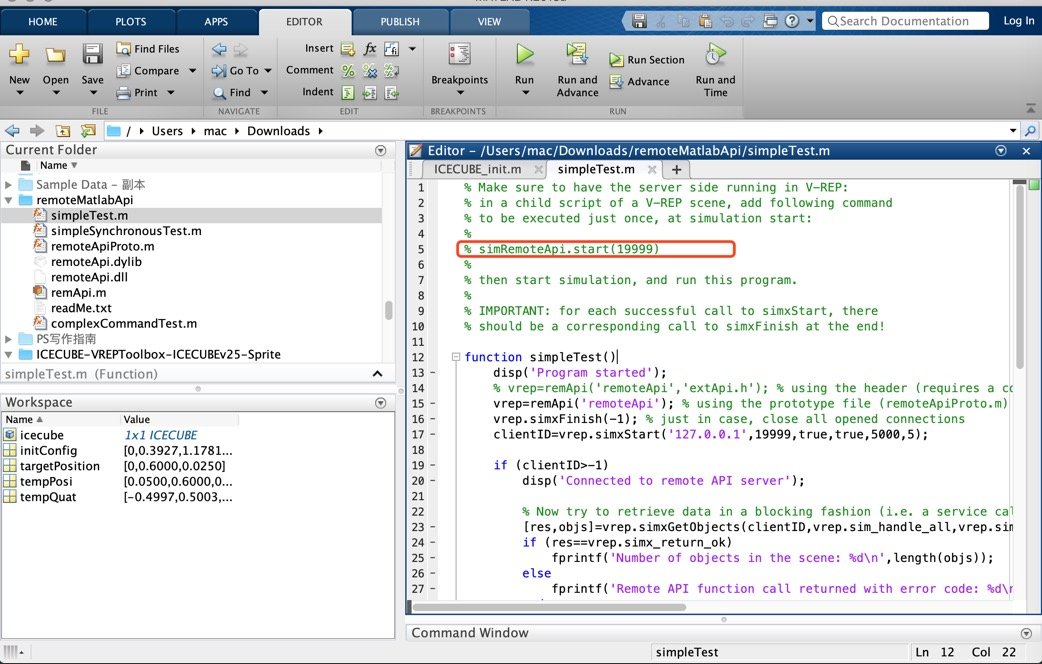Collapse the simpleTest function code fold
1042x664 pixels.
[456, 357]
